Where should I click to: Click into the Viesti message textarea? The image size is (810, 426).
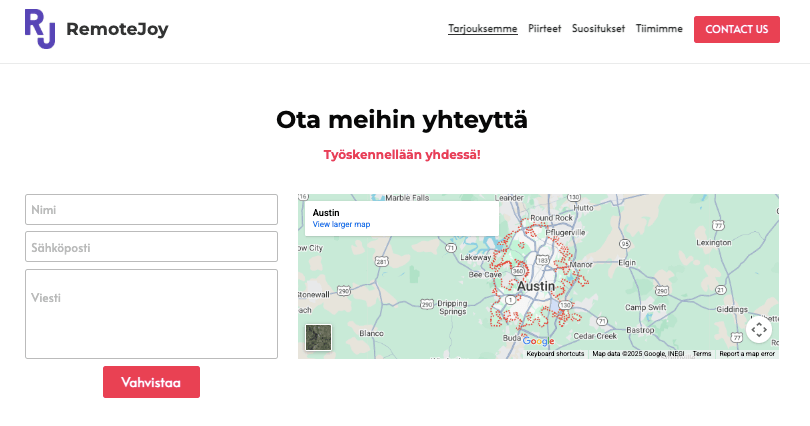coord(151,313)
